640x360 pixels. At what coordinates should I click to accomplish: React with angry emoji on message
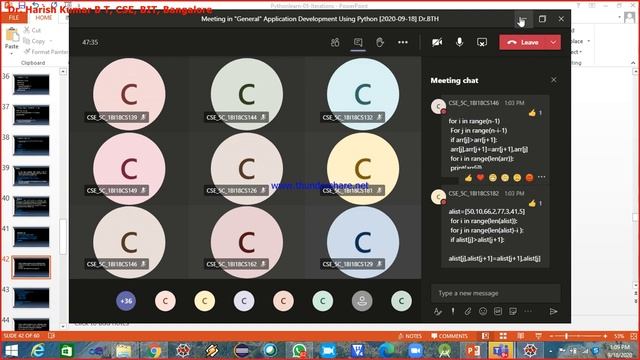[x=529, y=178]
